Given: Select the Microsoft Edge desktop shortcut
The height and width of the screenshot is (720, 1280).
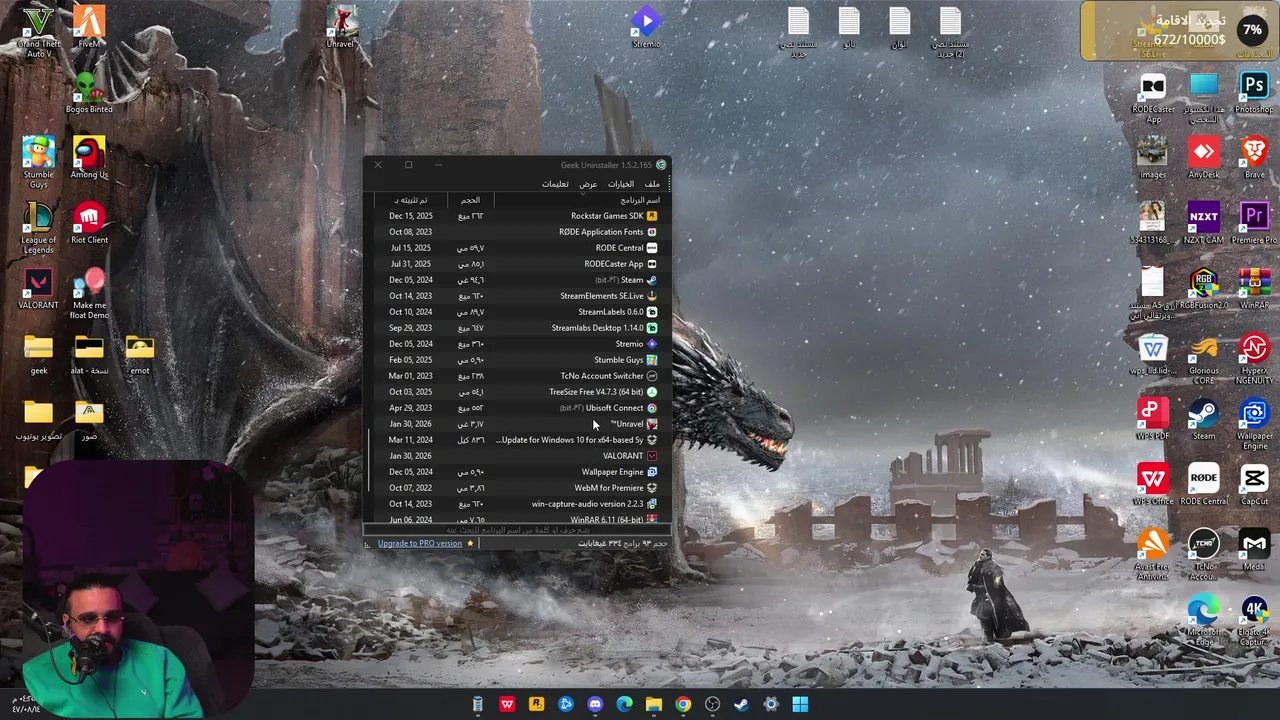Looking at the screenshot, I should pos(1204,620).
